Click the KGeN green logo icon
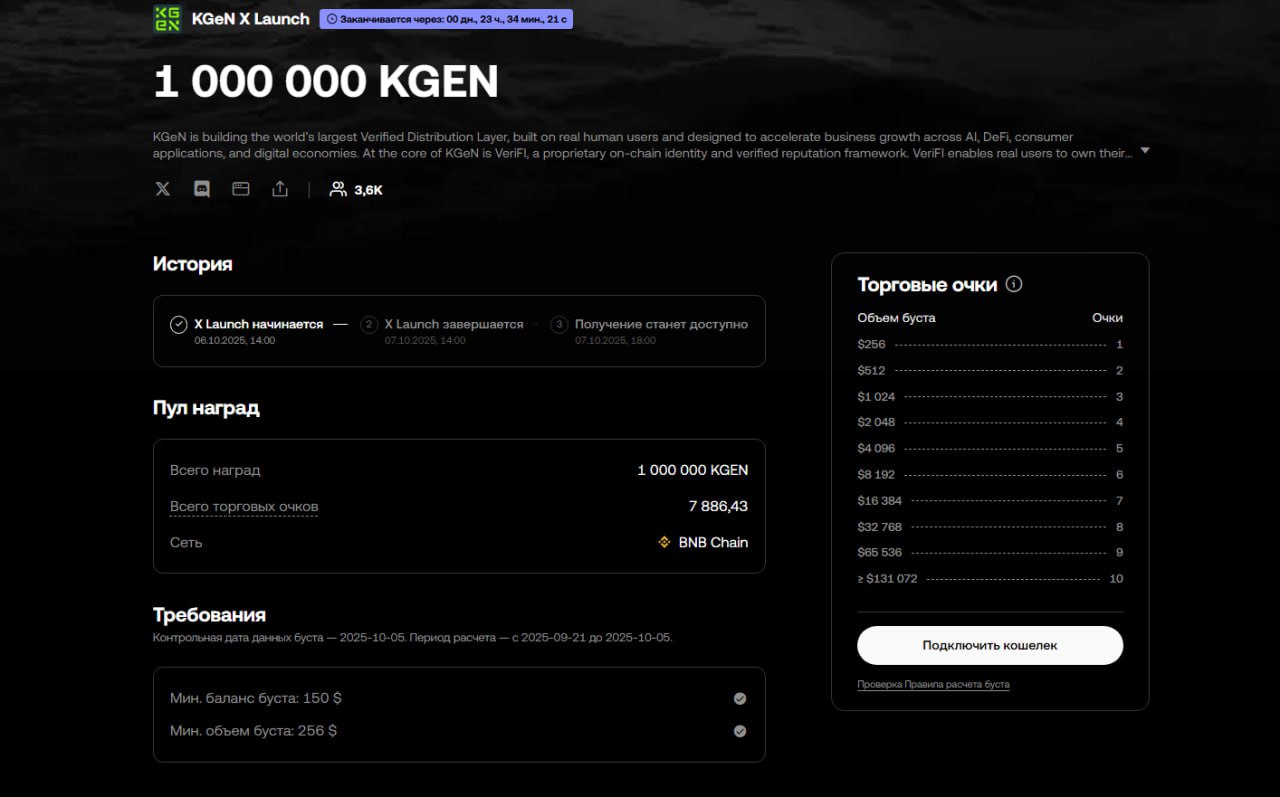The image size is (1280, 797). click(167, 18)
